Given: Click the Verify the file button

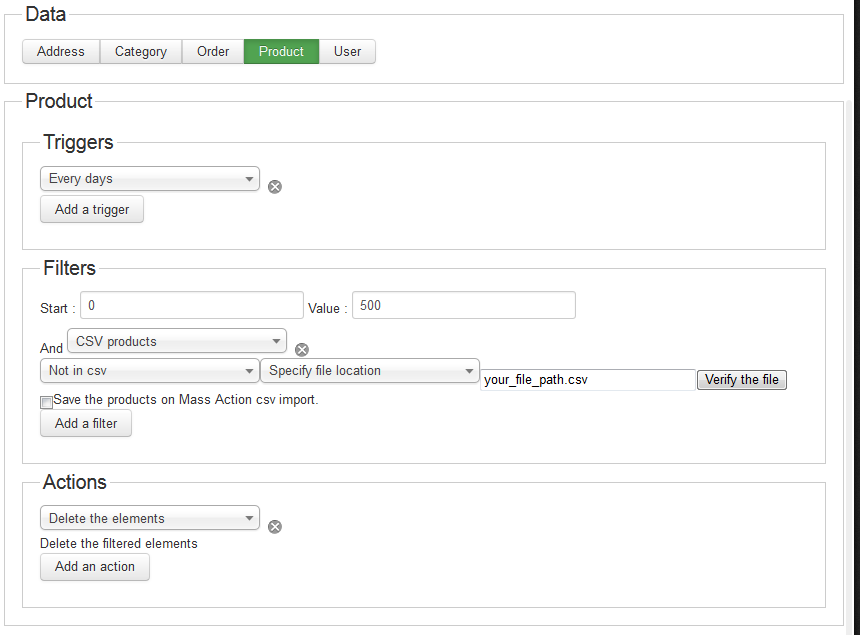Looking at the screenshot, I should 742,379.
